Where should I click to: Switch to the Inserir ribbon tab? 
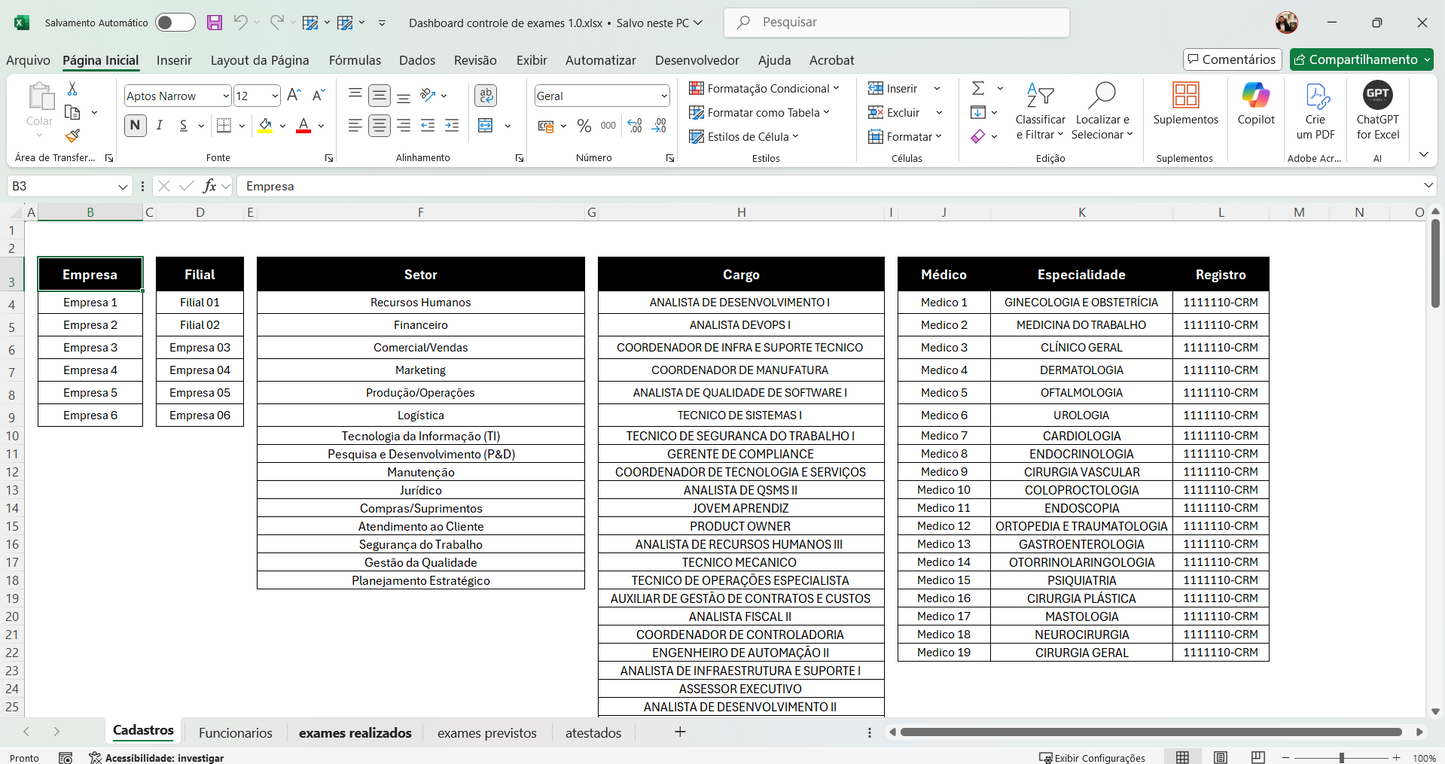pos(174,60)
